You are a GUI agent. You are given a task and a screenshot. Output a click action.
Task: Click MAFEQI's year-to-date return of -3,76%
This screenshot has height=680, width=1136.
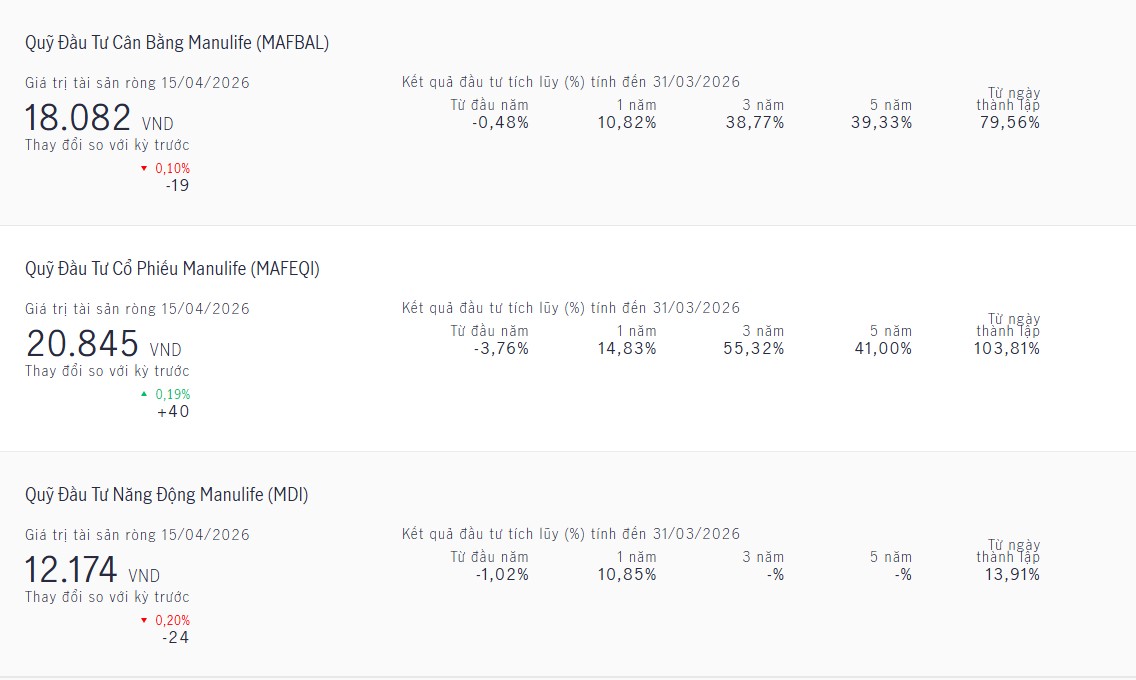click(x=500, y=349)
